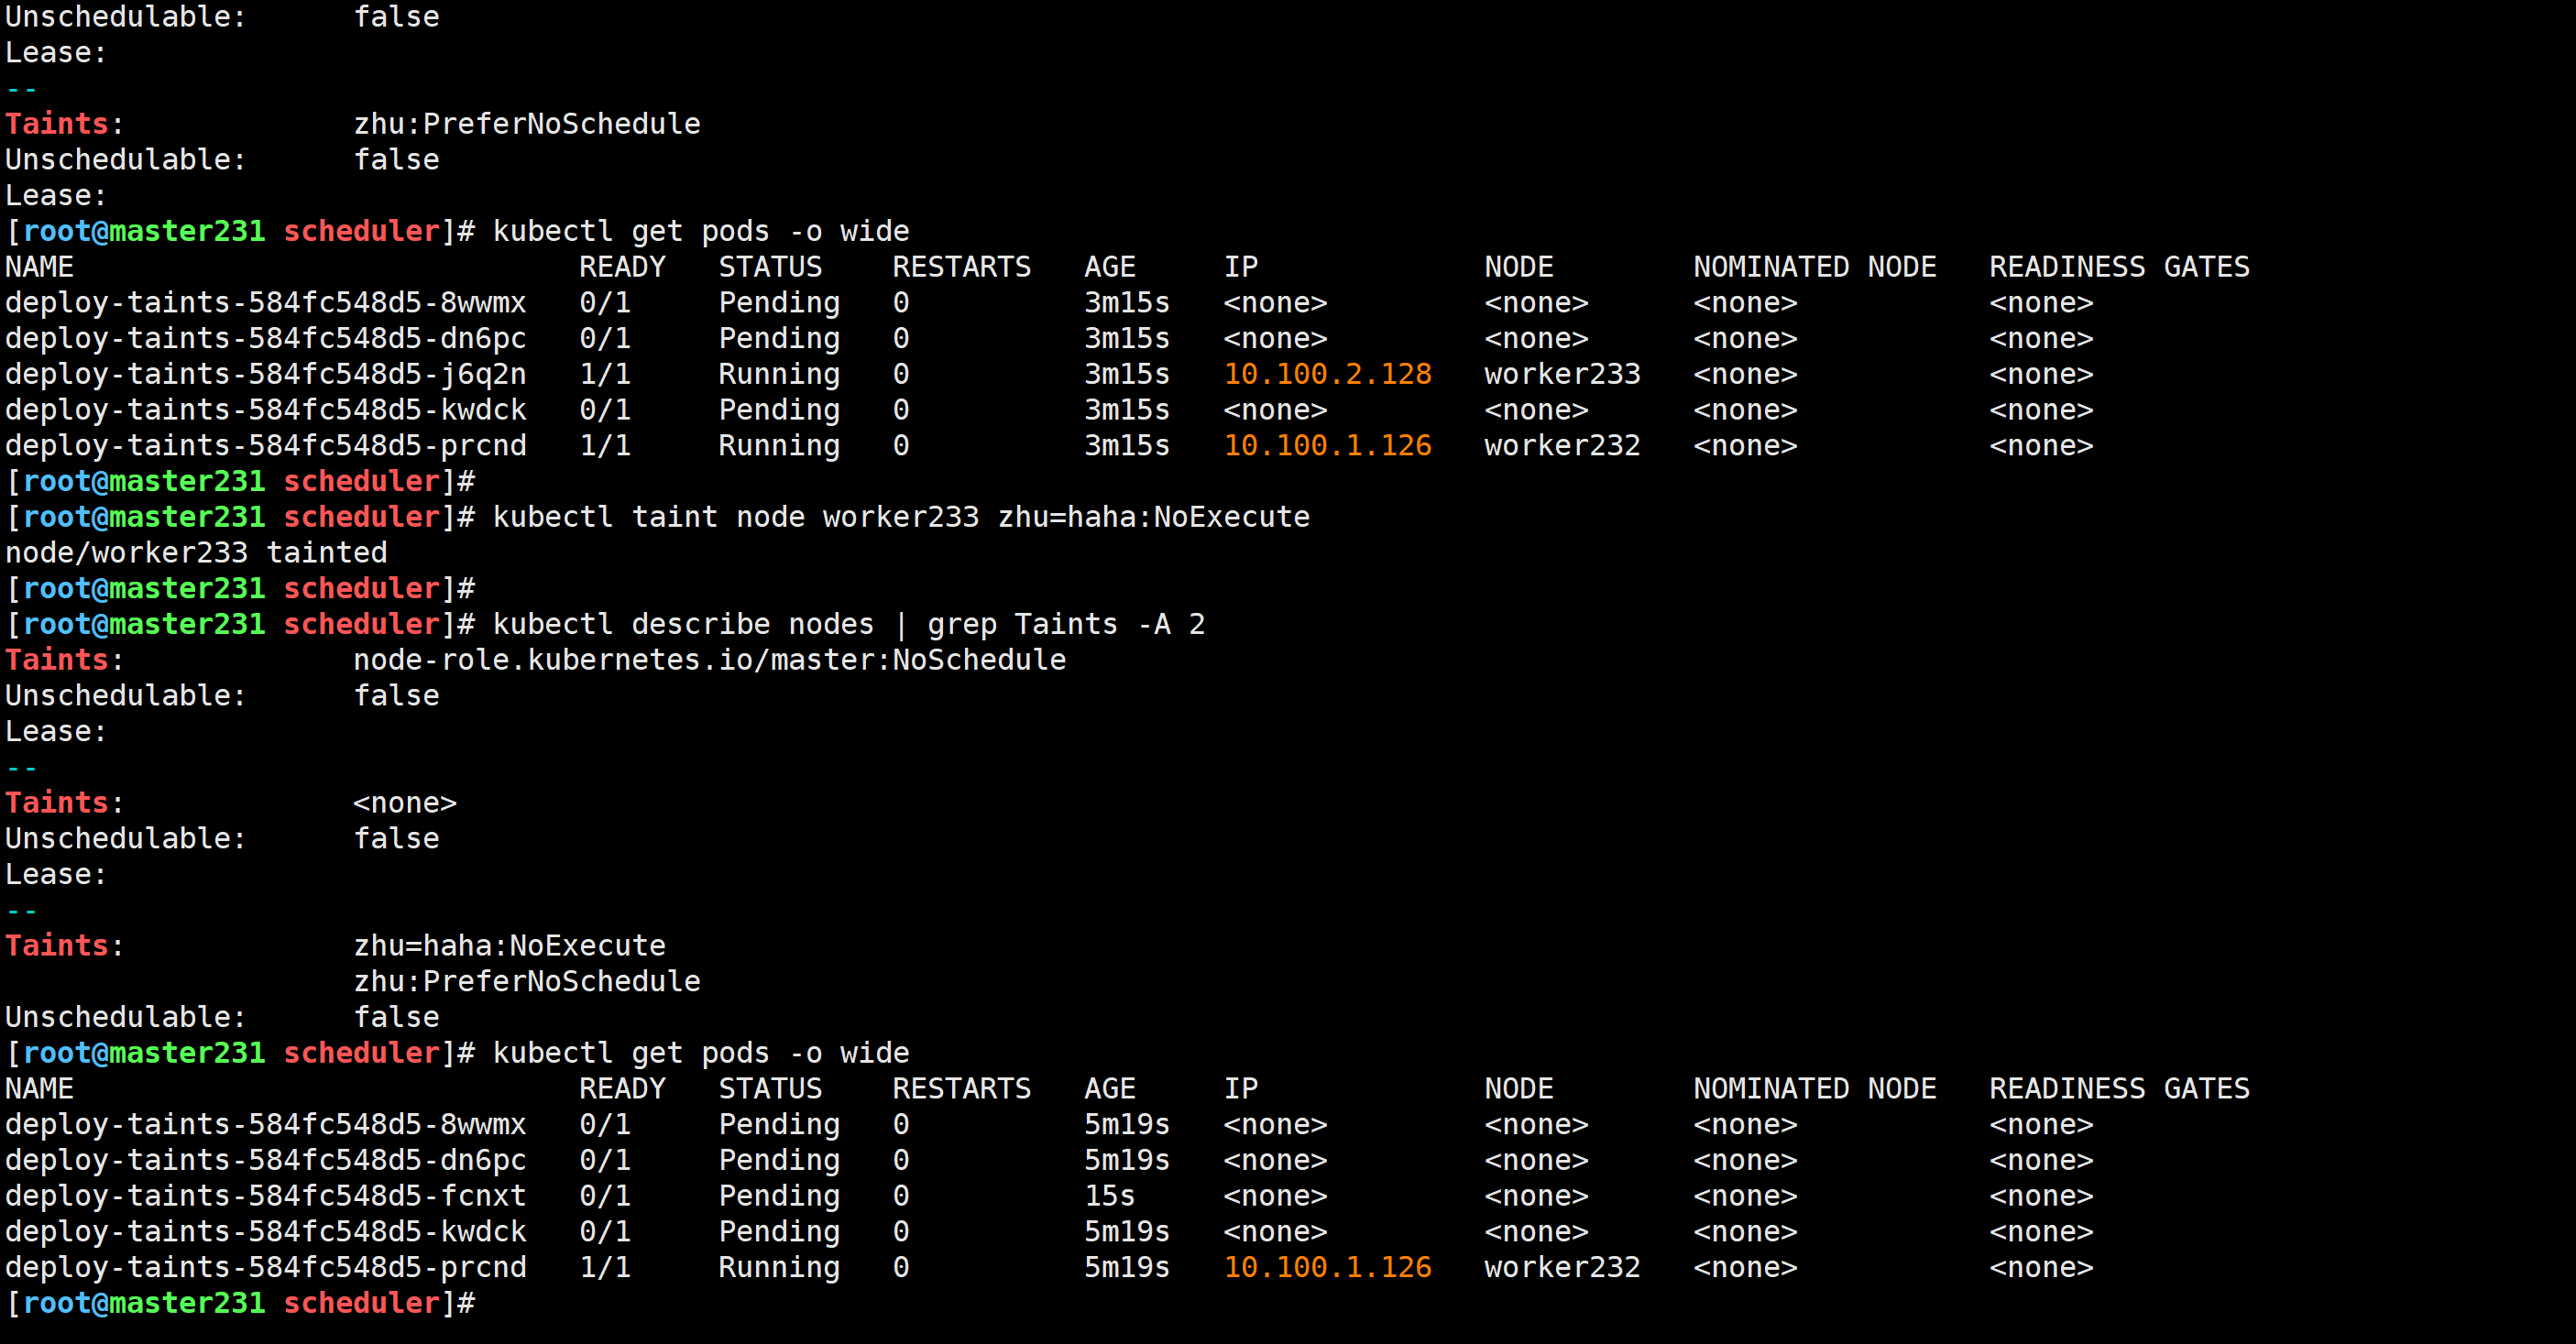Image resolution: width=2576 pixels, height=1344 pixels.
Task: Click the STATUS header in the first table
Action: [769, 267]
